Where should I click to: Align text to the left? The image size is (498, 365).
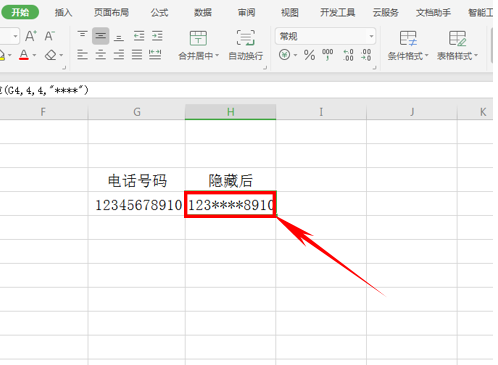(x=82, y=55)
